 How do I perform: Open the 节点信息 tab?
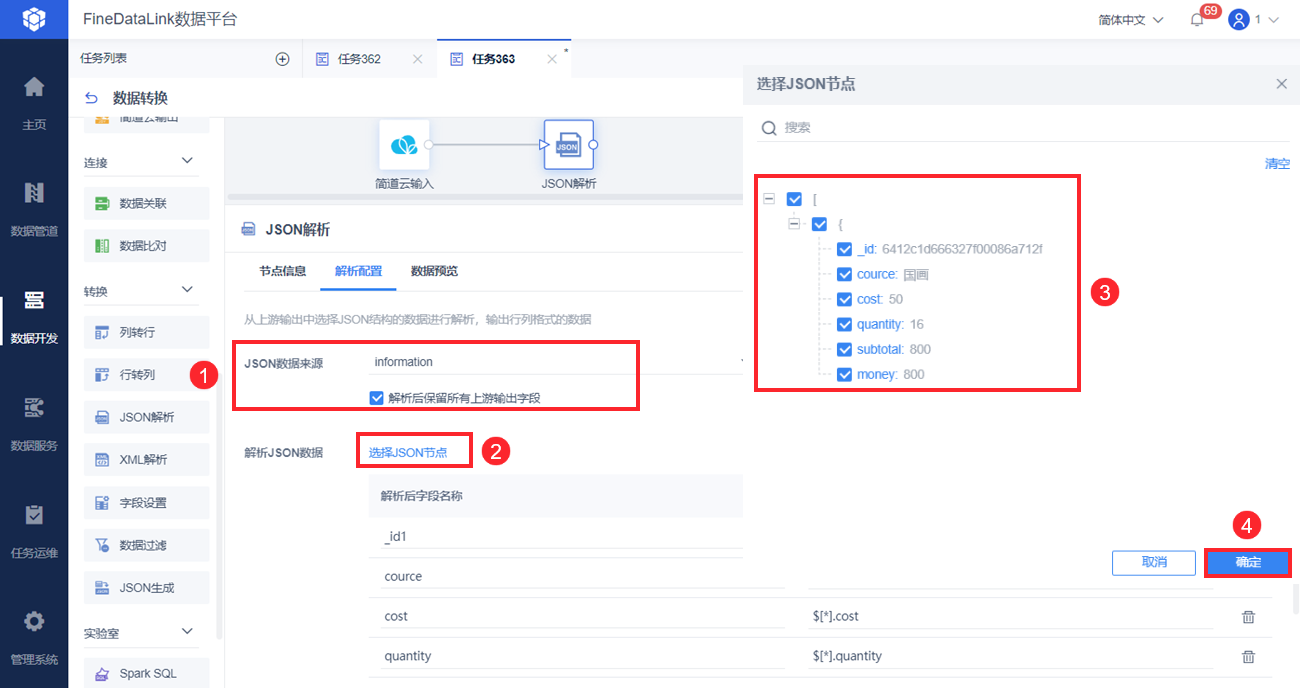(x=283, y=271)
